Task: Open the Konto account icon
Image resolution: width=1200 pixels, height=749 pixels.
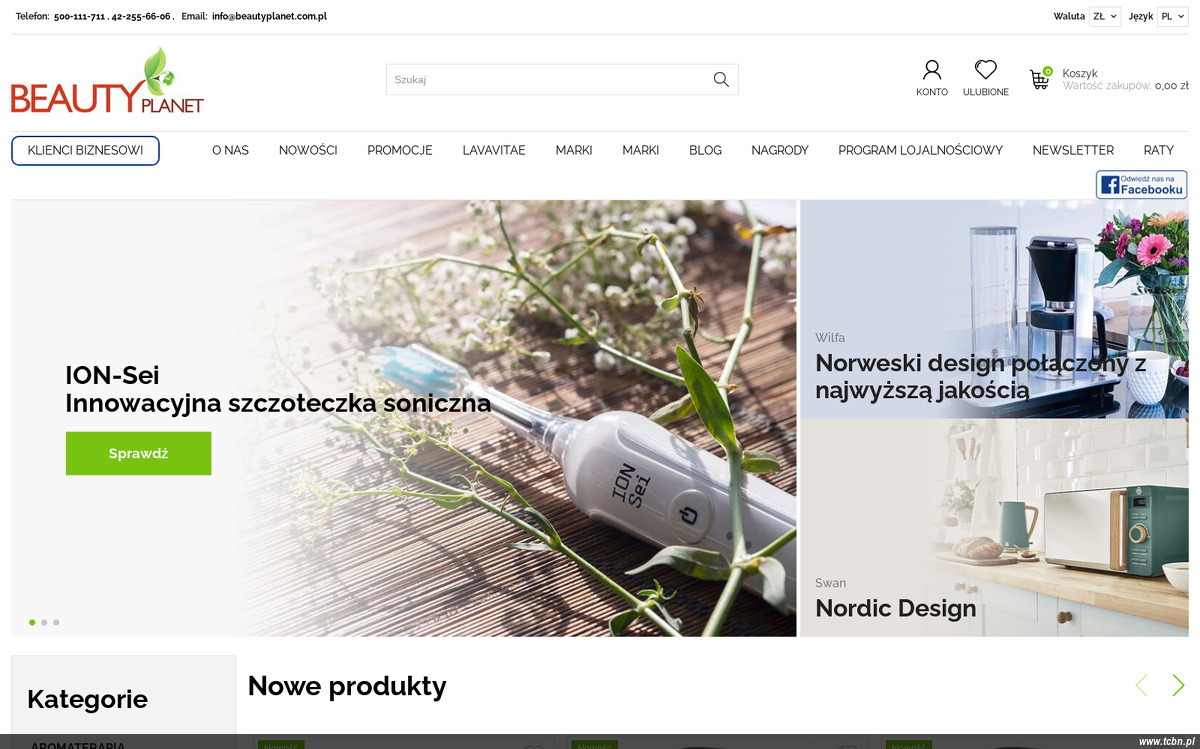Action: pos(932,70)
